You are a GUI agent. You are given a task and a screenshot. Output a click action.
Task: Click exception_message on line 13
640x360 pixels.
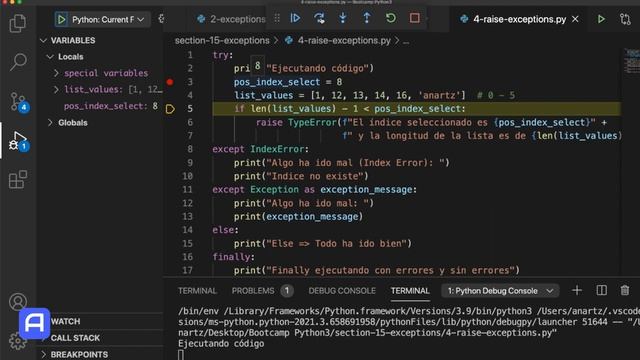tap(312, 217)
